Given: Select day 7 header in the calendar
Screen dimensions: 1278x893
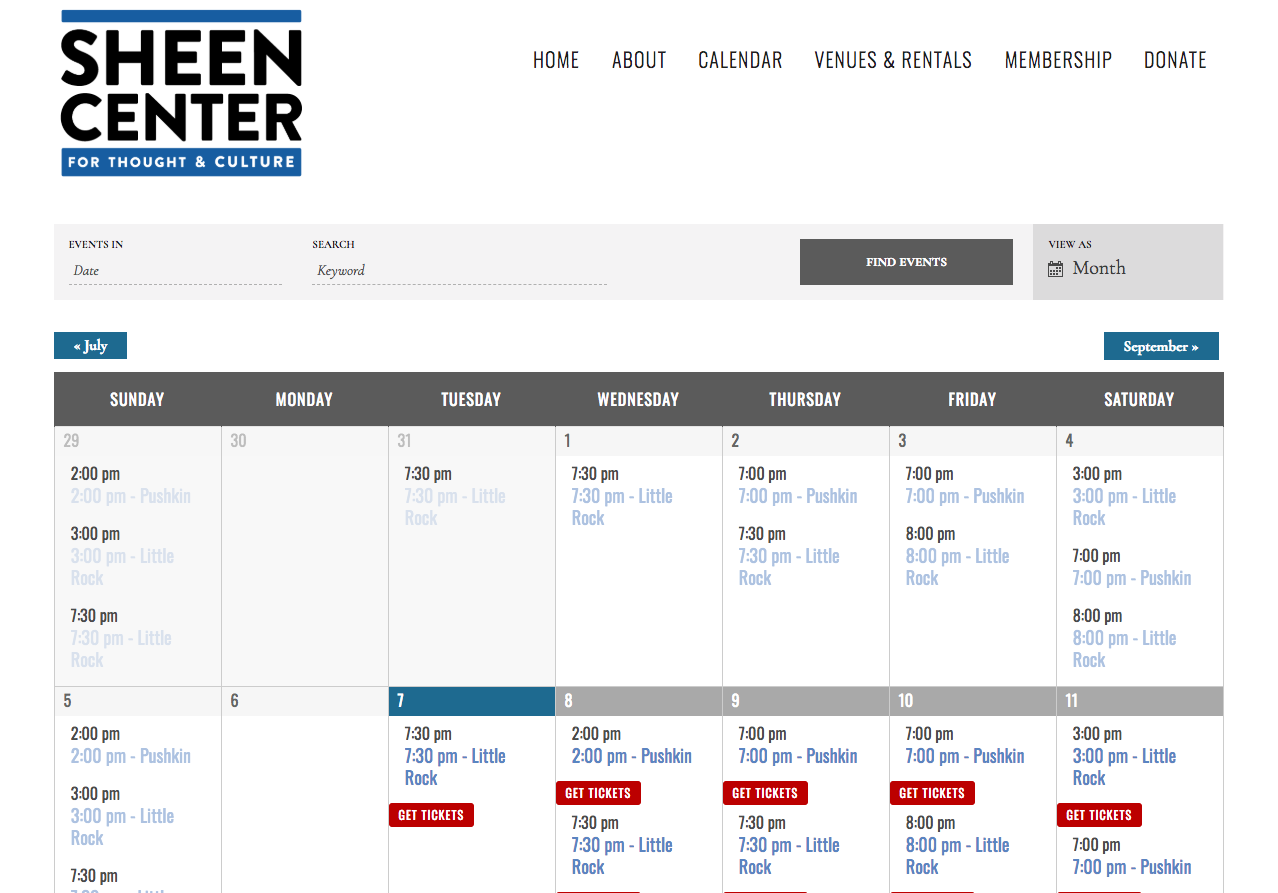Looking at the screenshot, I should pos(471,701).
